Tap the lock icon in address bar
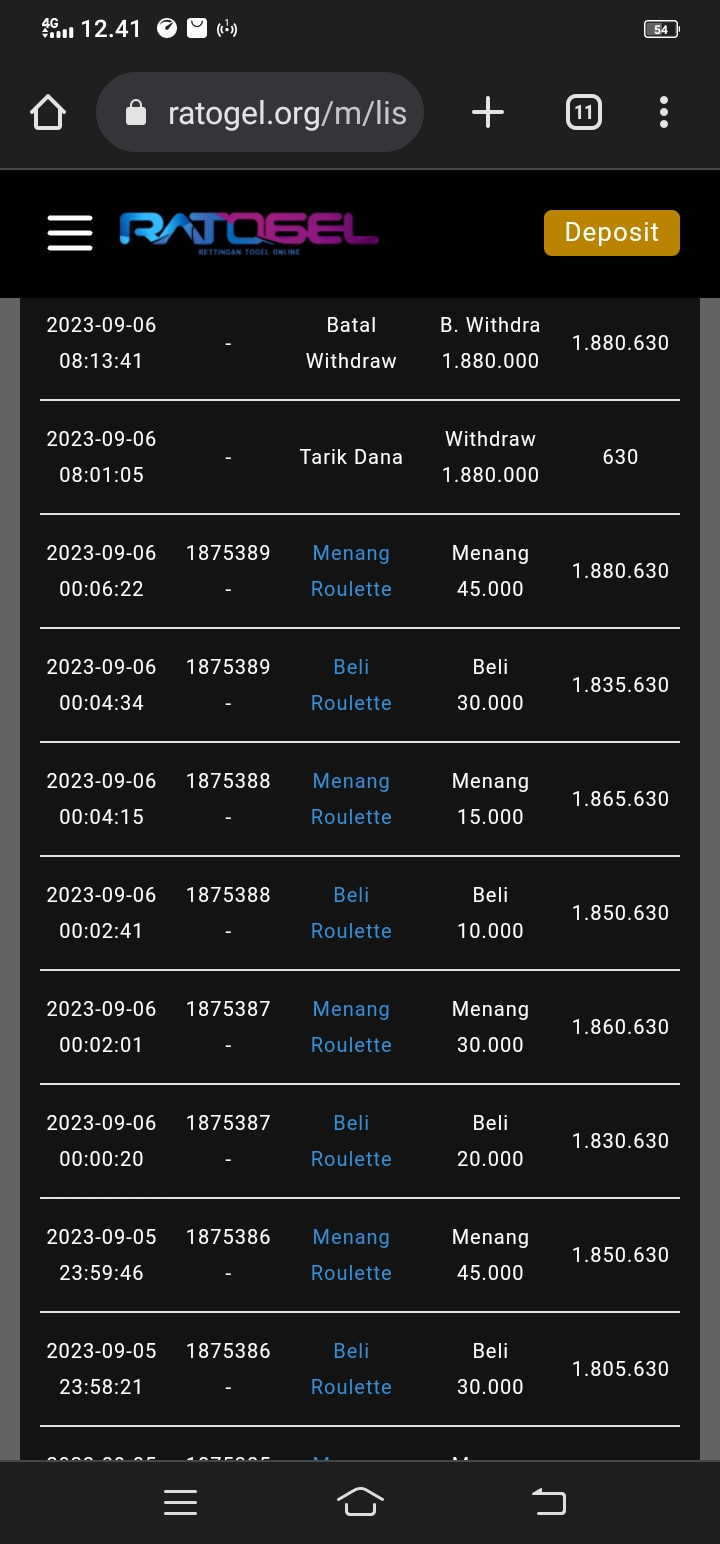The image size is (720, 1544). point(136,114)
